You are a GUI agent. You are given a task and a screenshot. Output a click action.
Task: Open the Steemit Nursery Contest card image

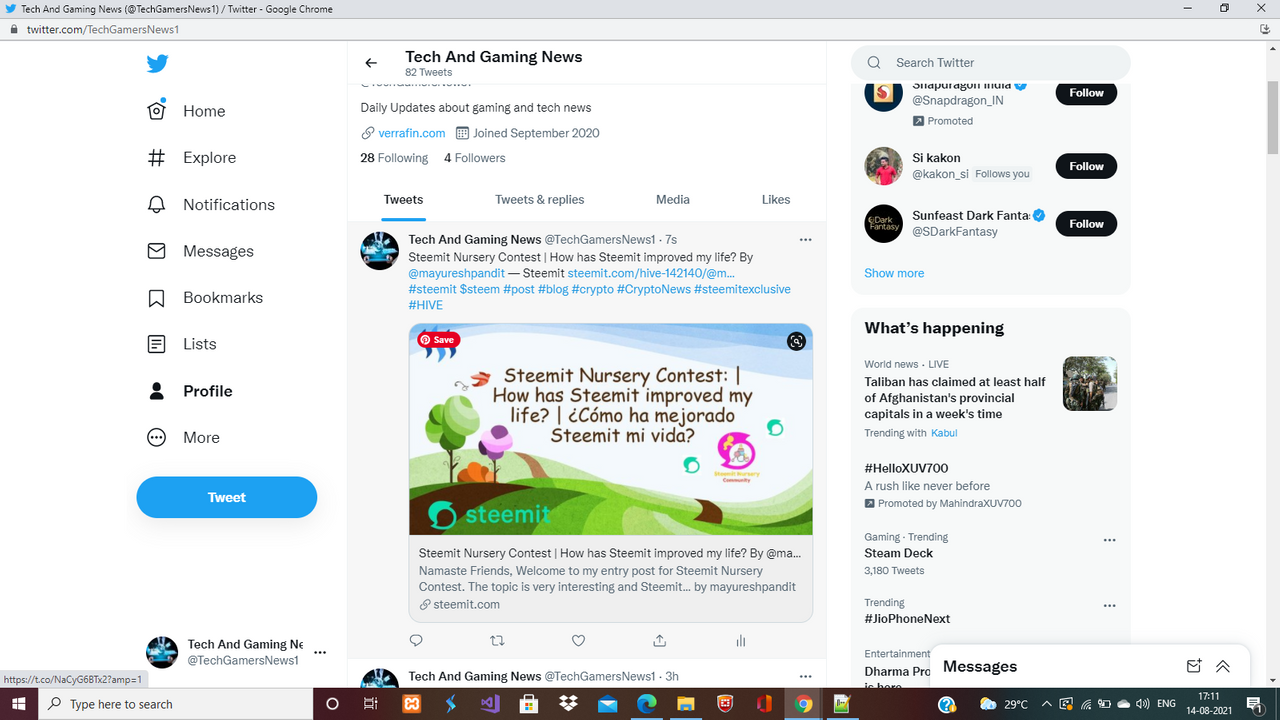pos(611,430)
